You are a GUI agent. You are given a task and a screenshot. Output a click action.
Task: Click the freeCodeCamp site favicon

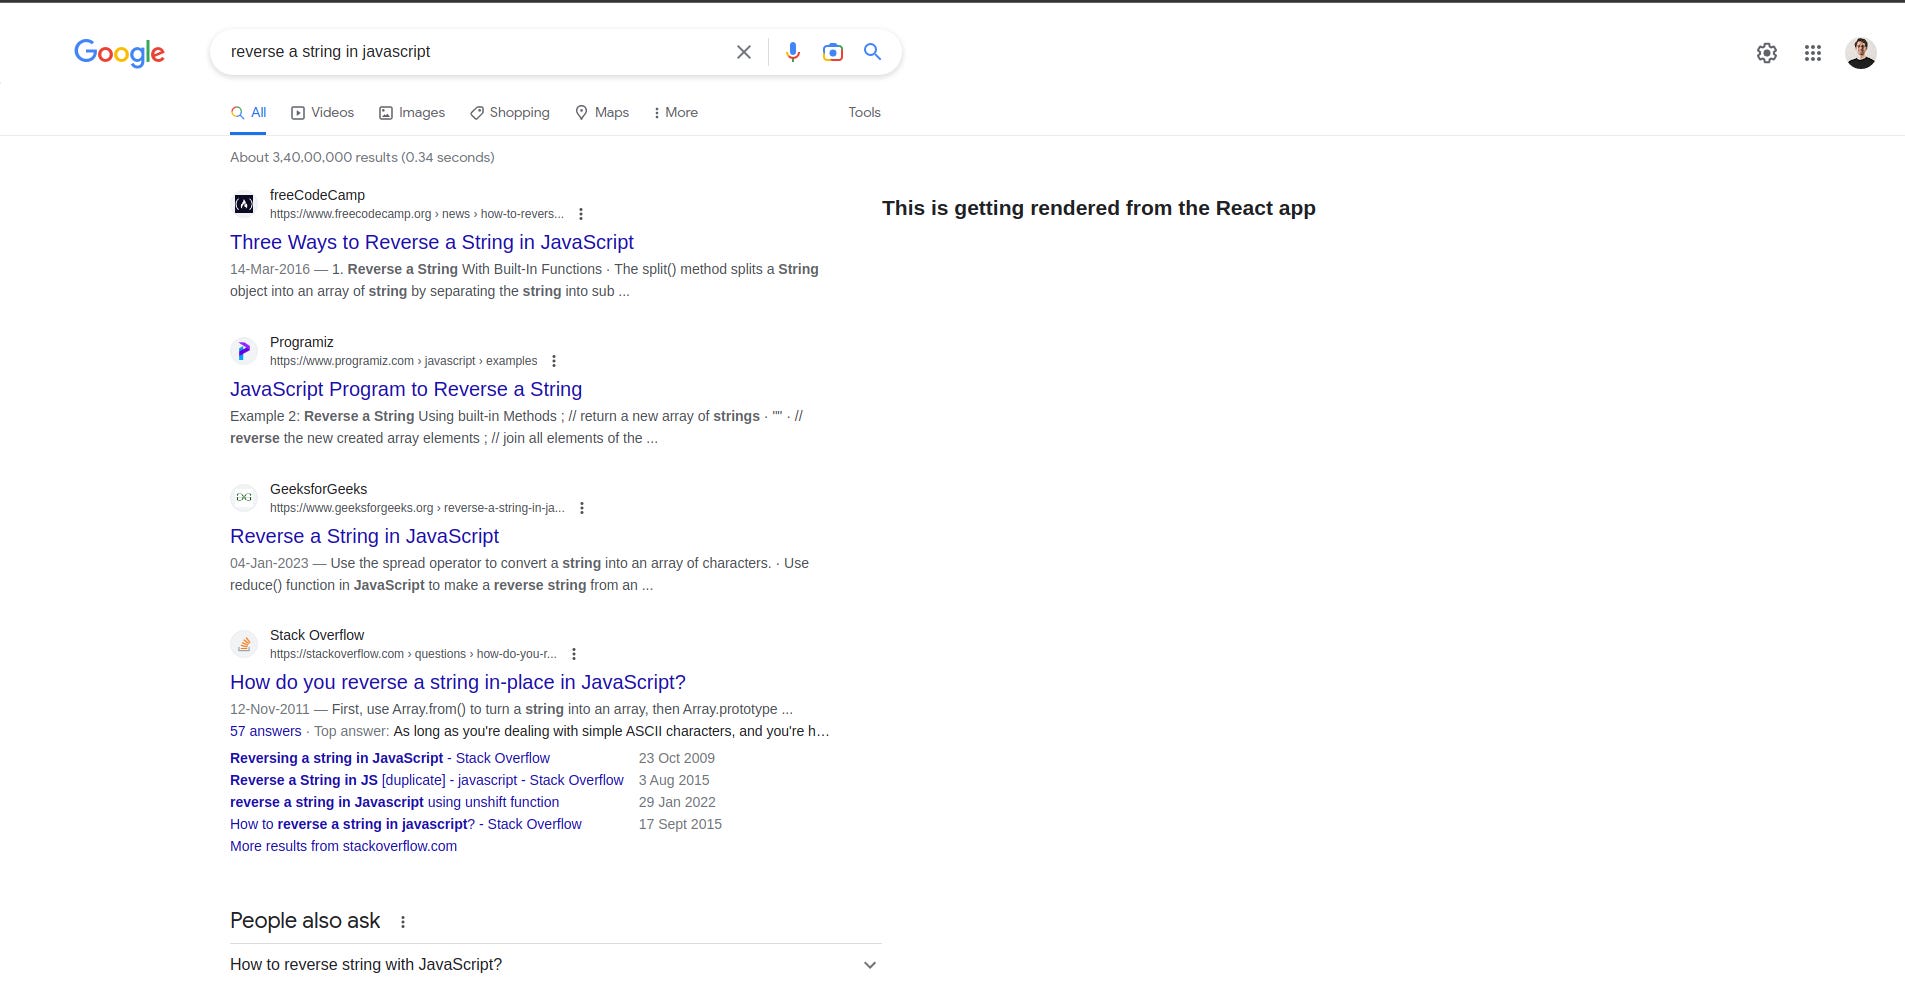244,204
